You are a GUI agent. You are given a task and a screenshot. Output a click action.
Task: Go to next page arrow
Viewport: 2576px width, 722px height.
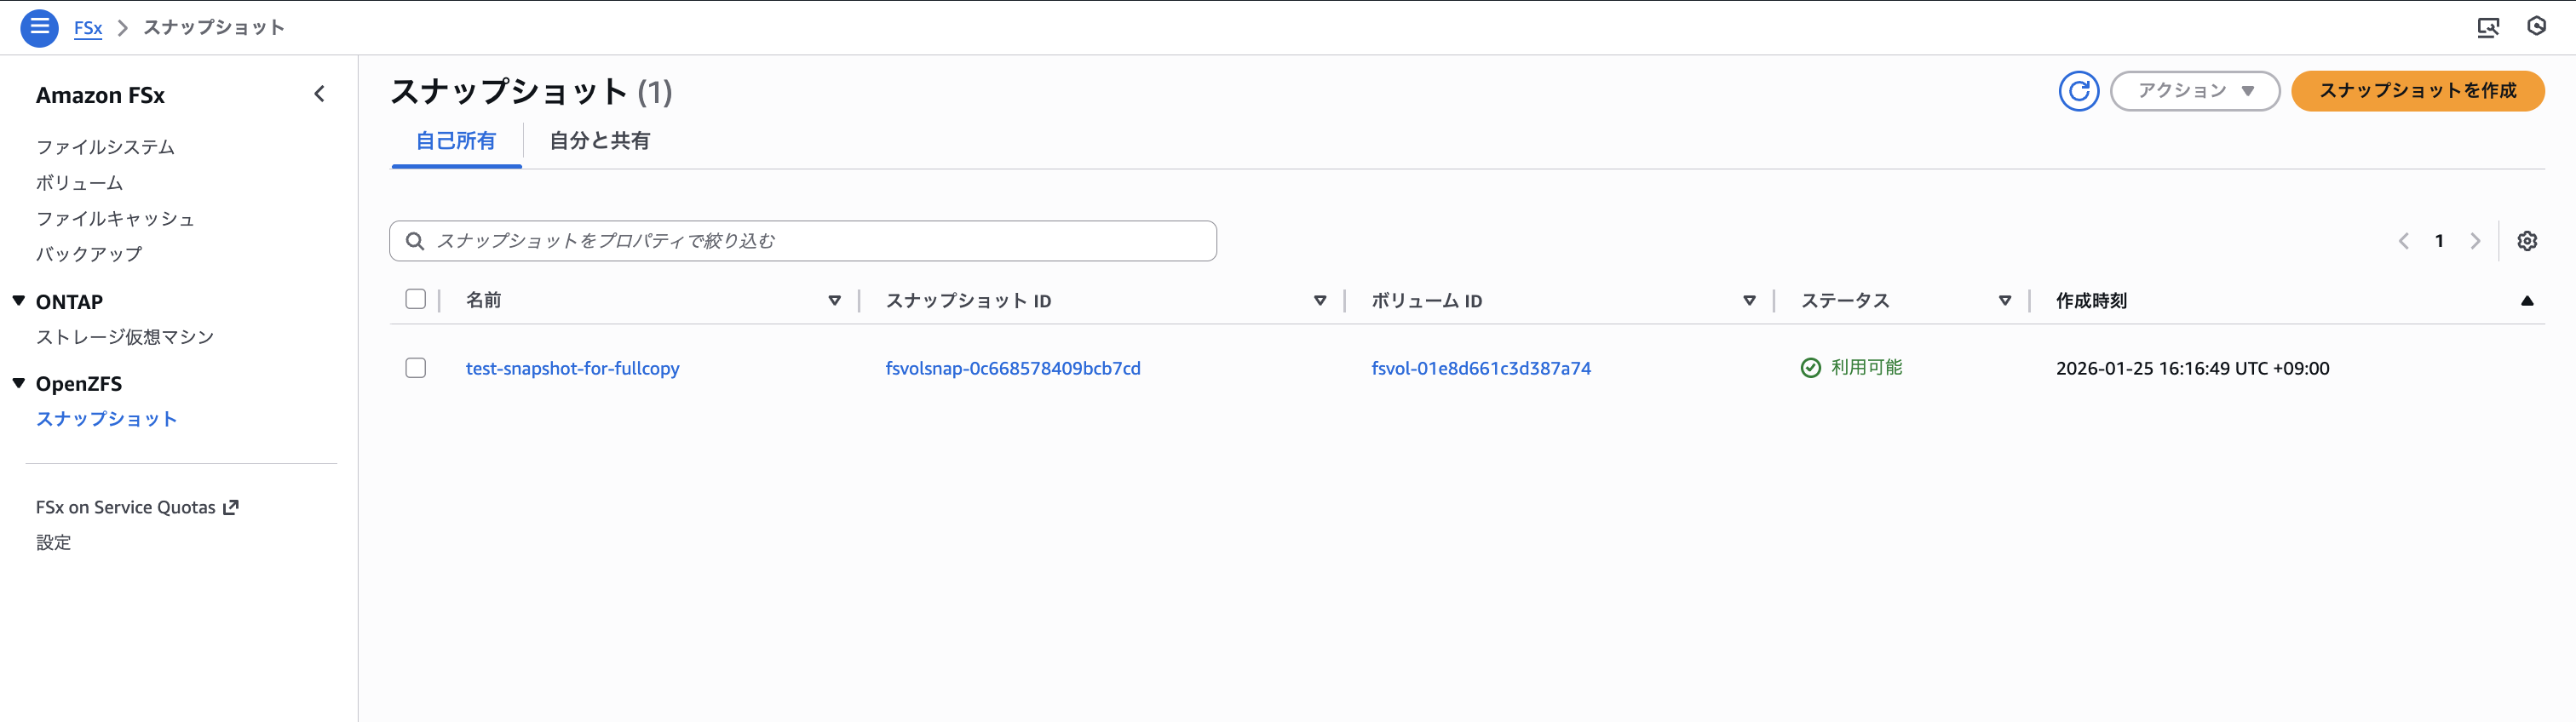[x=2475, y=241]
